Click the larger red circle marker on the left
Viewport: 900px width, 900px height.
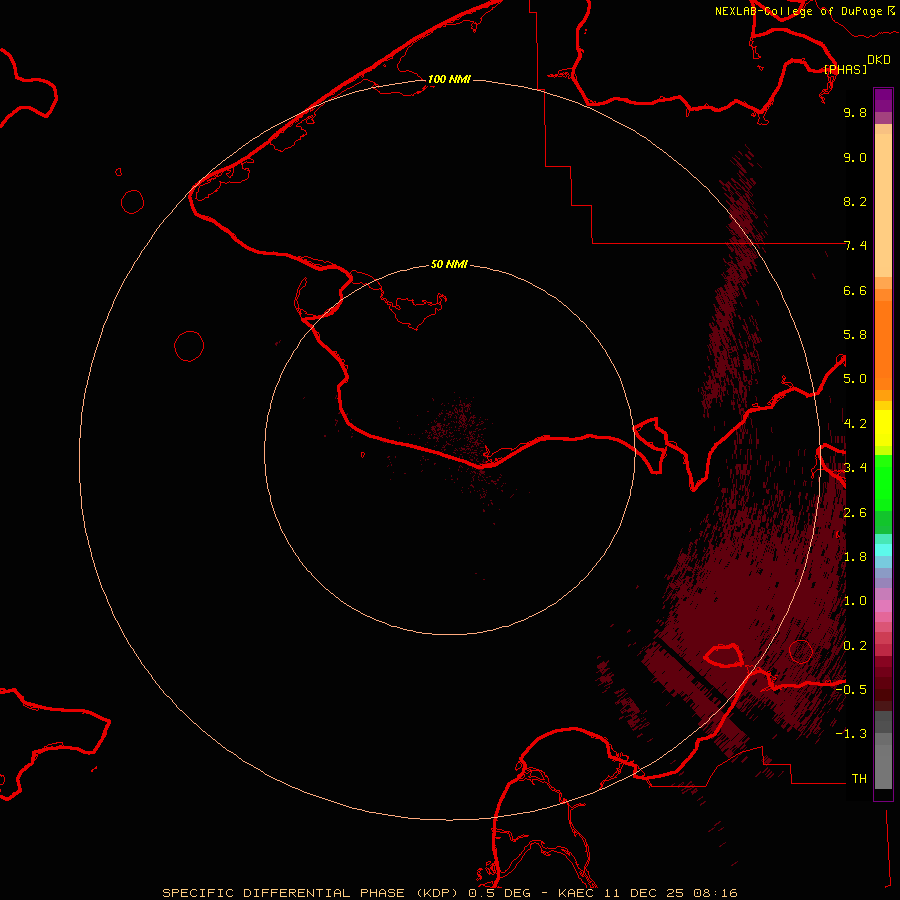click(x=189, y=346)
